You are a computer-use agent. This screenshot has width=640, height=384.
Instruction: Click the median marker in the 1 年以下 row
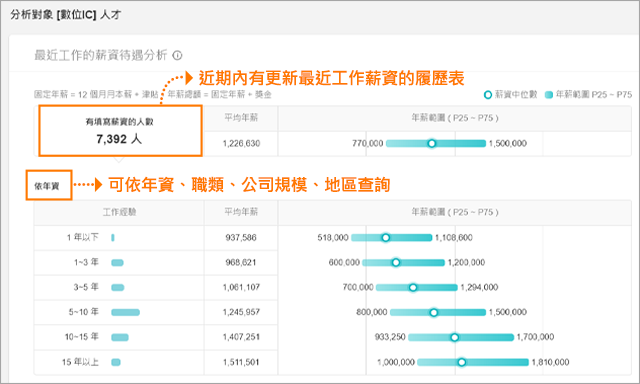386,238
